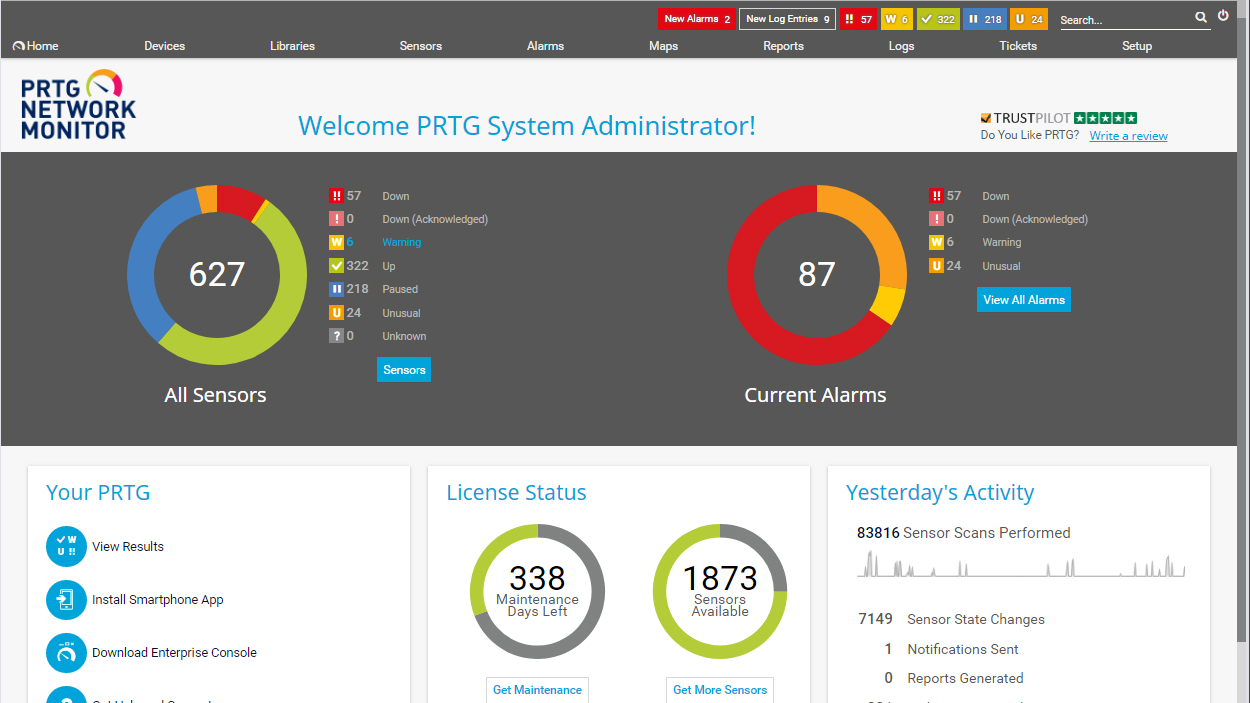Click Down (Acknowledged) icon in All Sensors legend
The height and width of the screenshot is (703, 1250).
[x=336, y=219]
